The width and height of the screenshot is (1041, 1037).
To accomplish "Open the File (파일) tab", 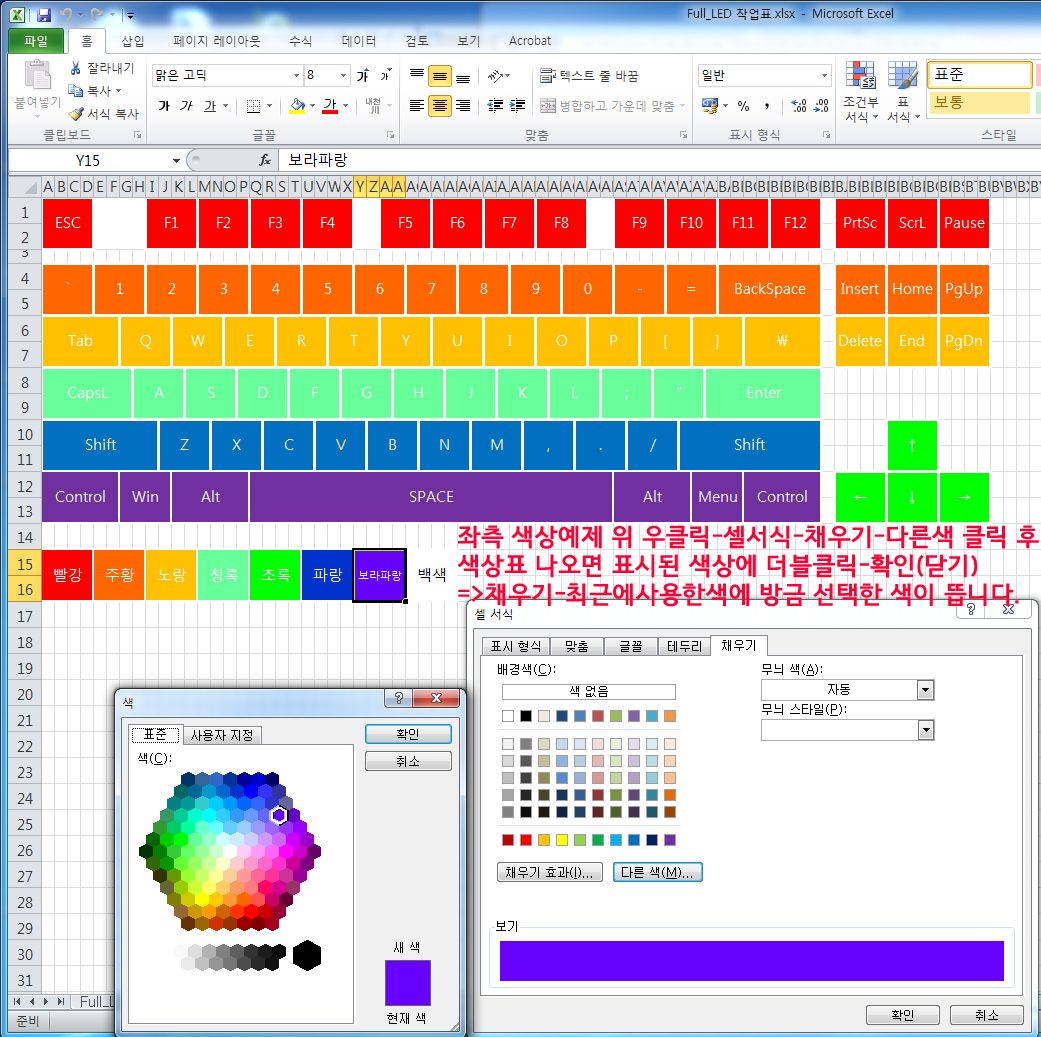I will tap(36, 40).
